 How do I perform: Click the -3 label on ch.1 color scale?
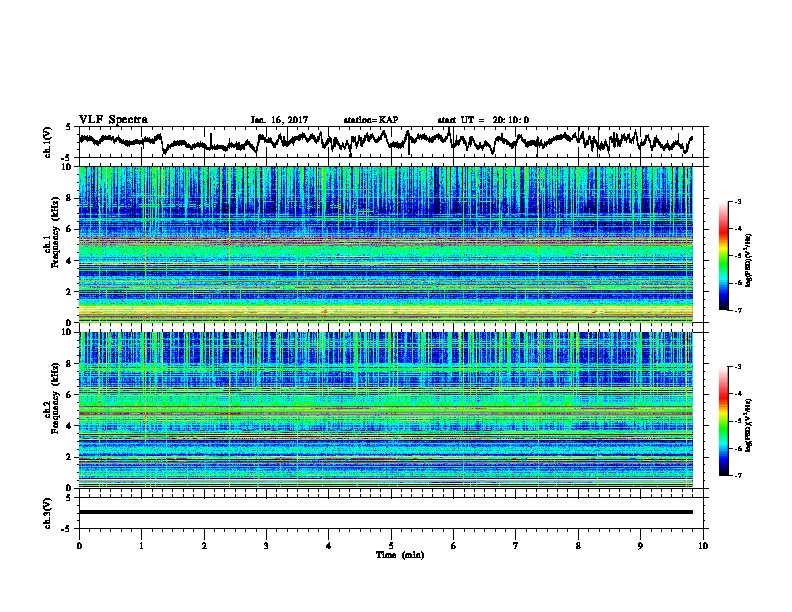point(738,202)
